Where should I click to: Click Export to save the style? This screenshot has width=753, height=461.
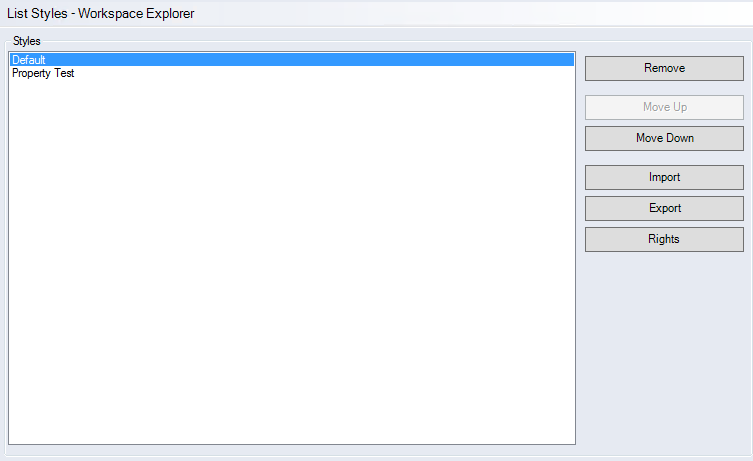point(664,208)
